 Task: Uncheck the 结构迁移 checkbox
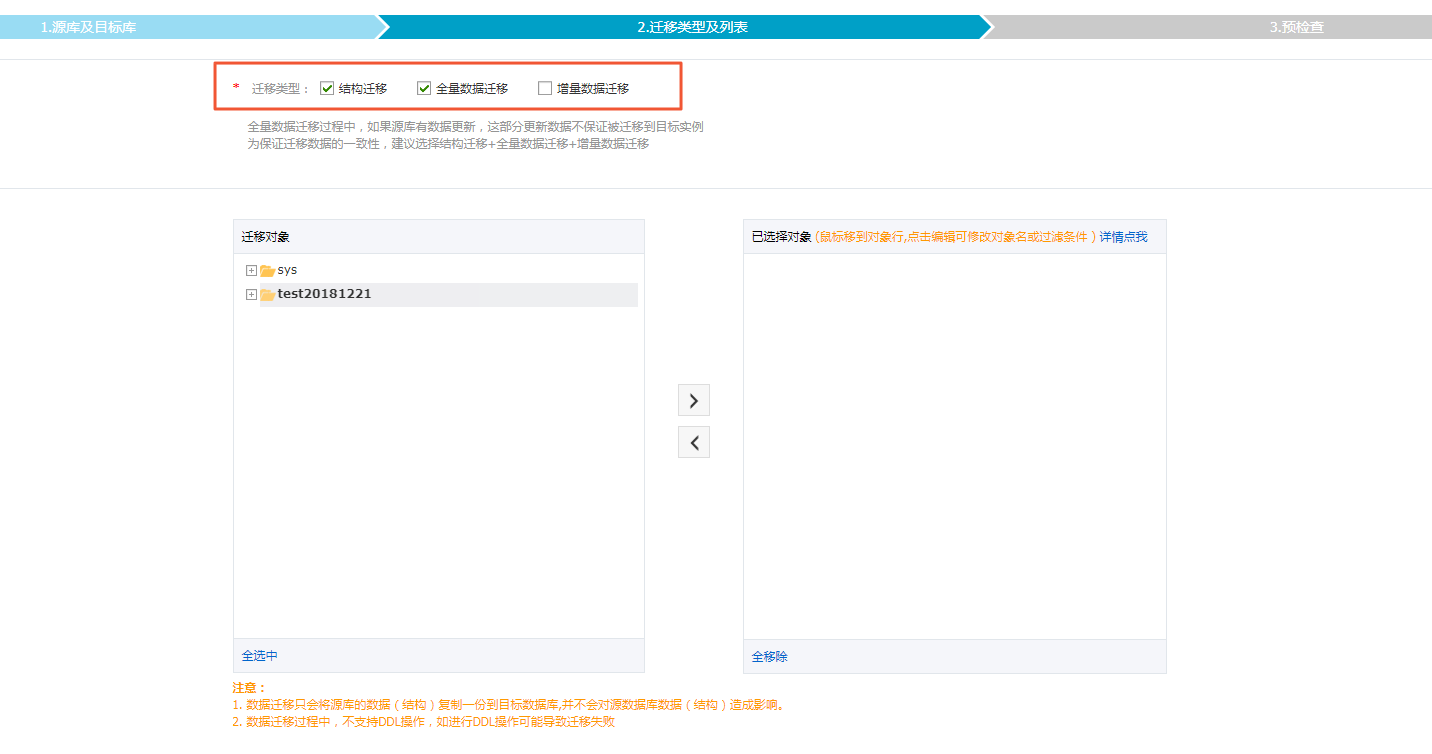pos(327,88)
